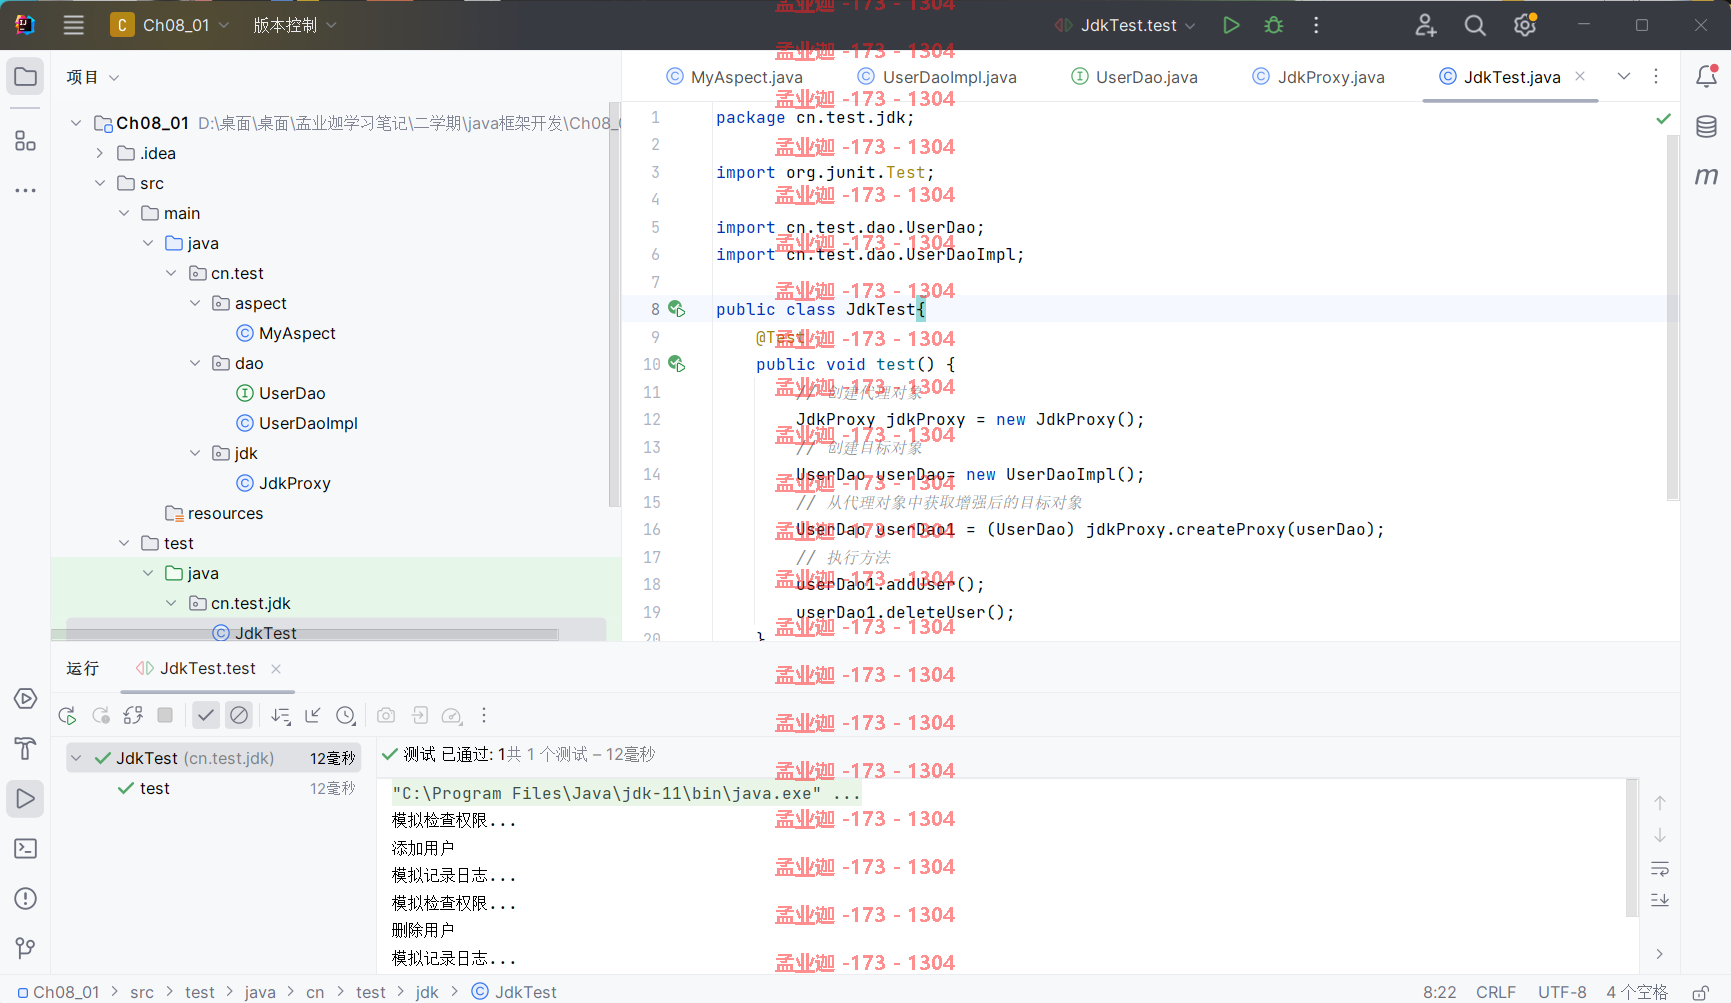This screenshot has height=1003, width=1731.
Task: Switch to UserDao.java tab
Action: click(x=1134, y=77)
